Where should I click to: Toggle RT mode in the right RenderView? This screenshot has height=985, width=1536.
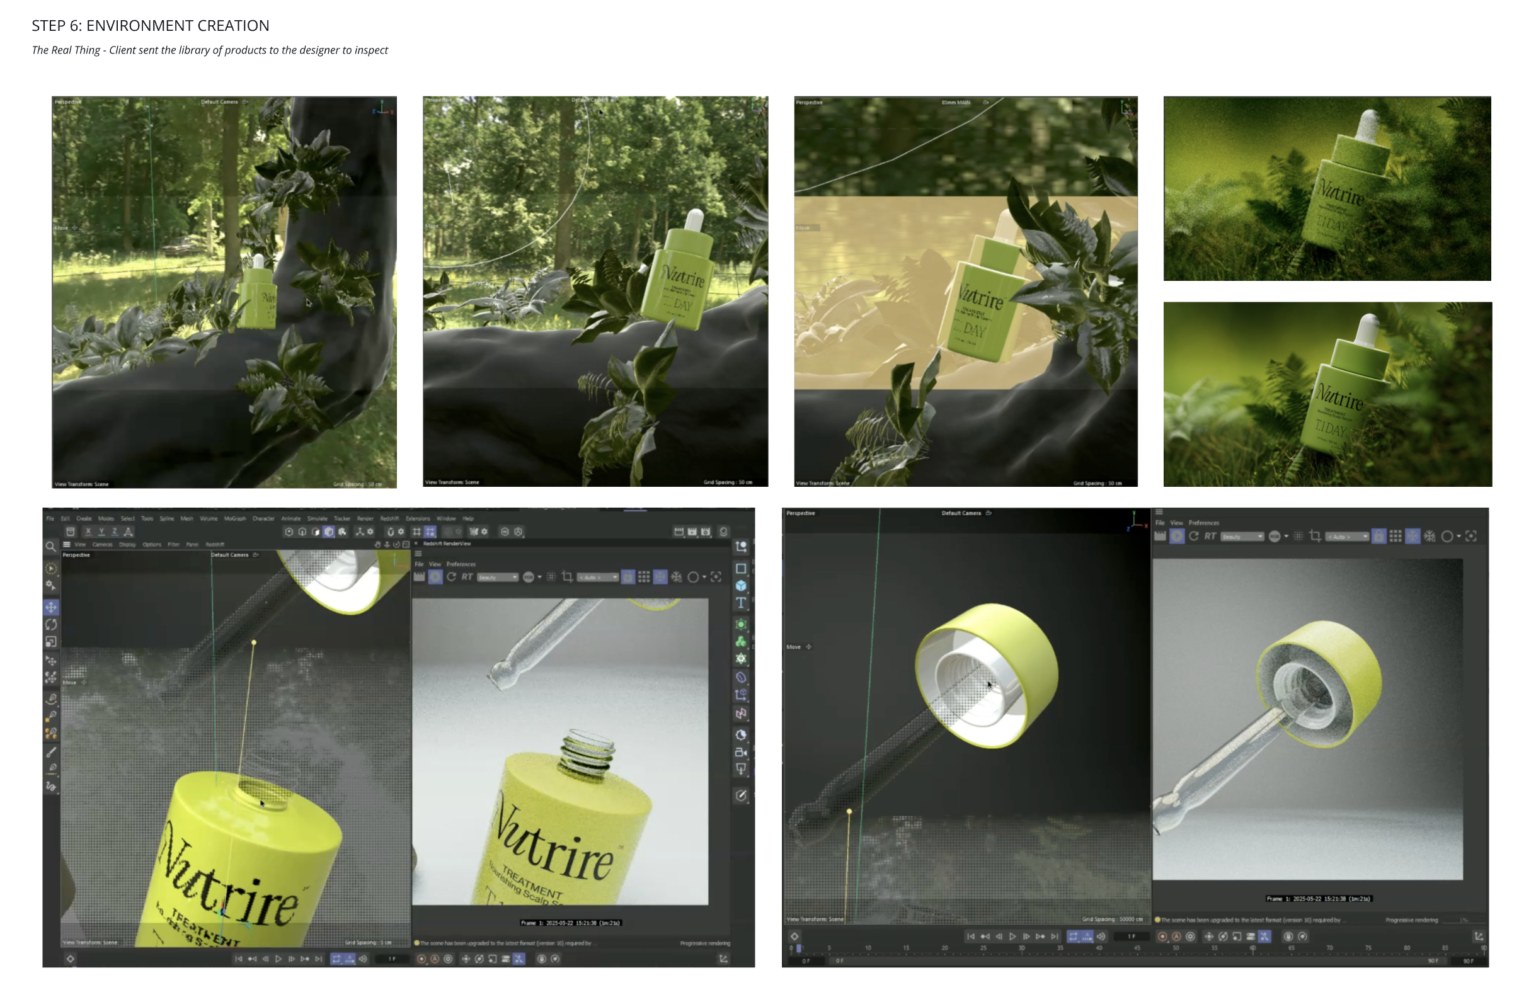click(x=1210, y=537)
